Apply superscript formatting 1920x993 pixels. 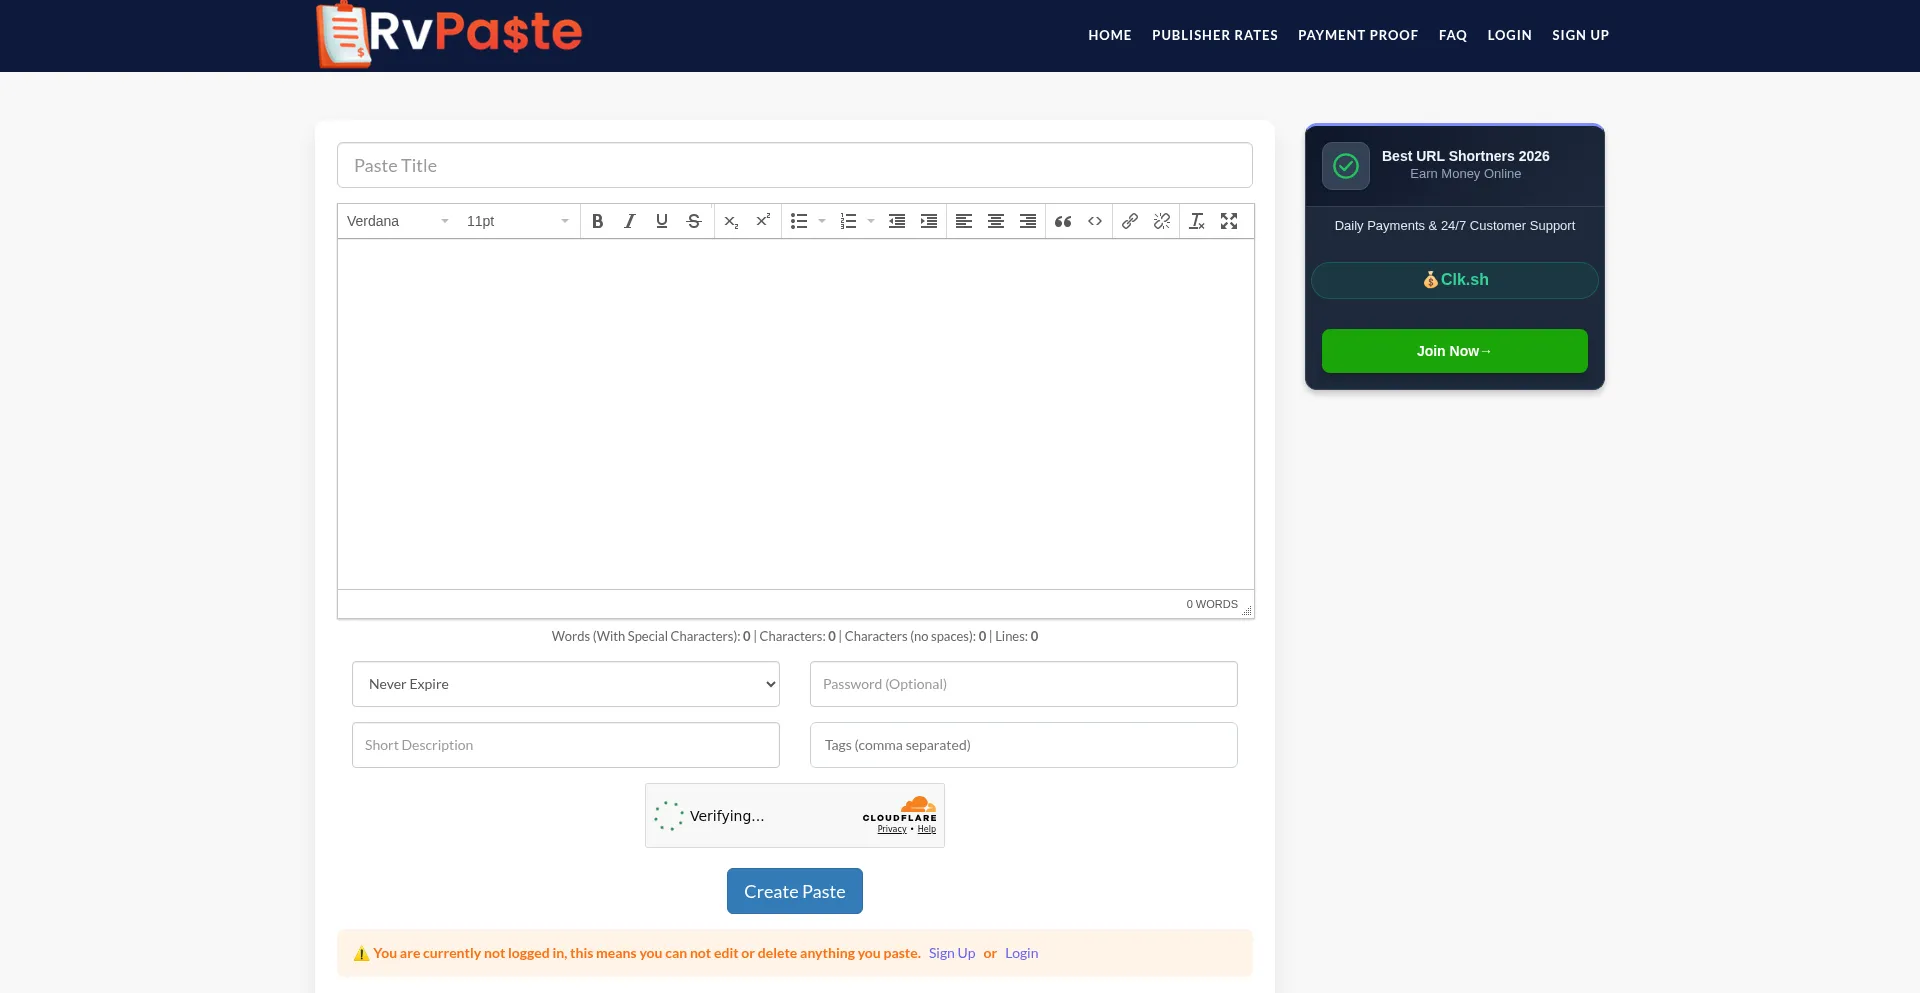click(x=763, y=221)
